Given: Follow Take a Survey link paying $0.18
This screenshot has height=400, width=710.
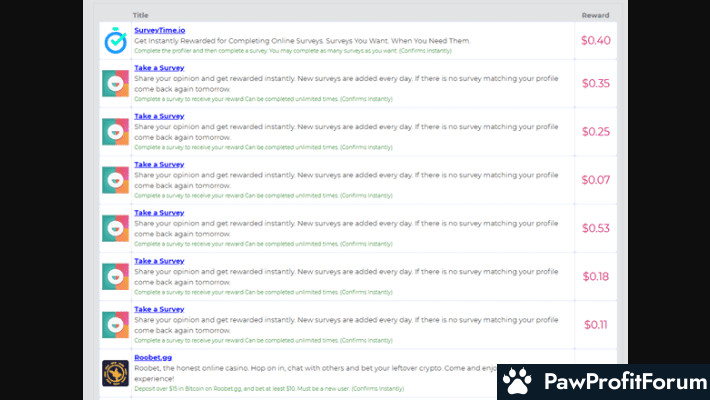Looking at the screenshot, I should coord(159,260).
